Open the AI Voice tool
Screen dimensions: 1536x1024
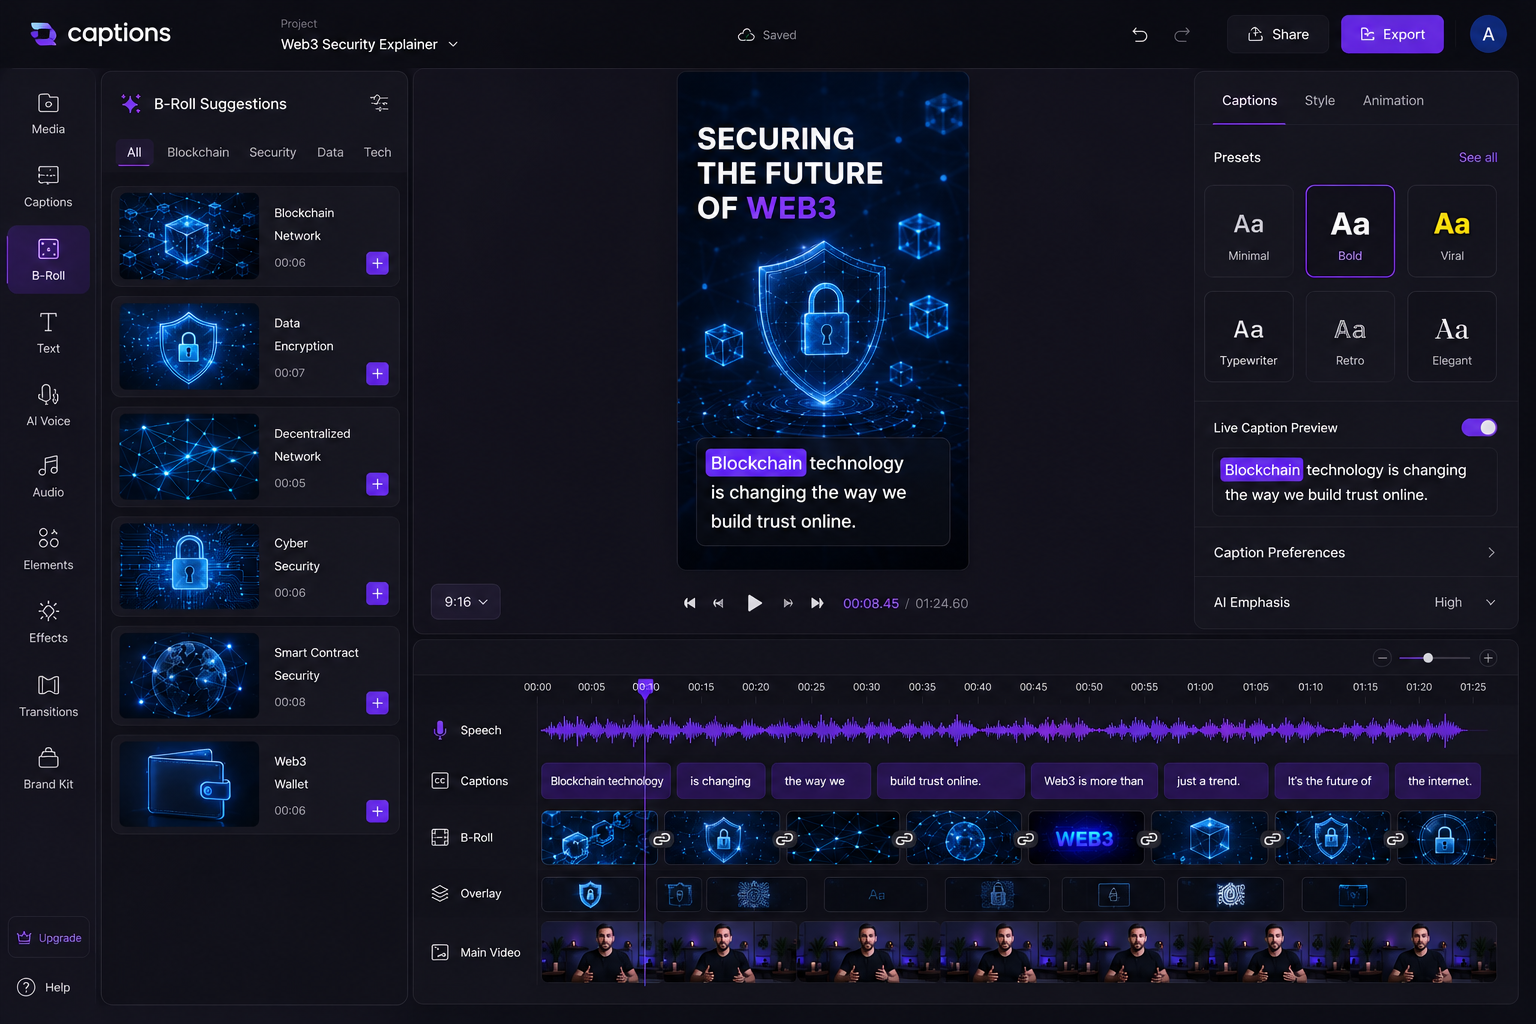point(48,406)
